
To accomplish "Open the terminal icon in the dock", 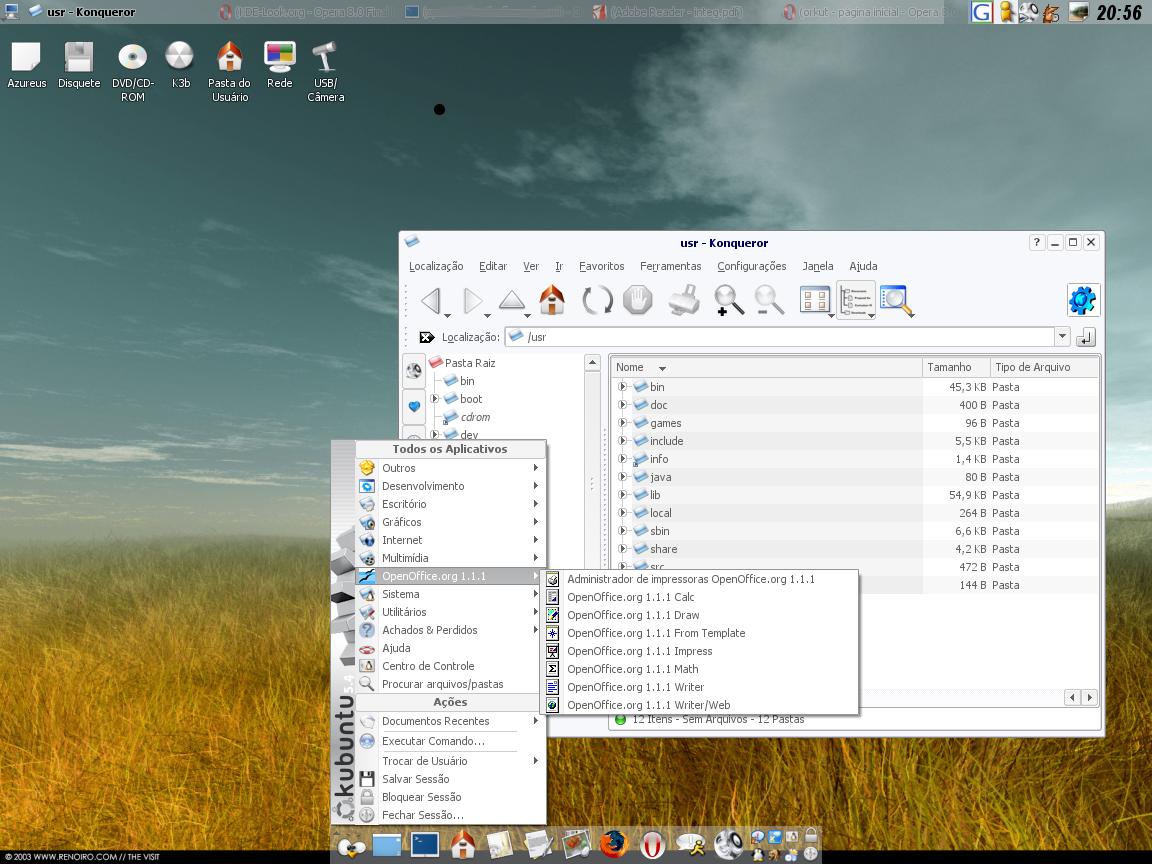I will [425, 845].
